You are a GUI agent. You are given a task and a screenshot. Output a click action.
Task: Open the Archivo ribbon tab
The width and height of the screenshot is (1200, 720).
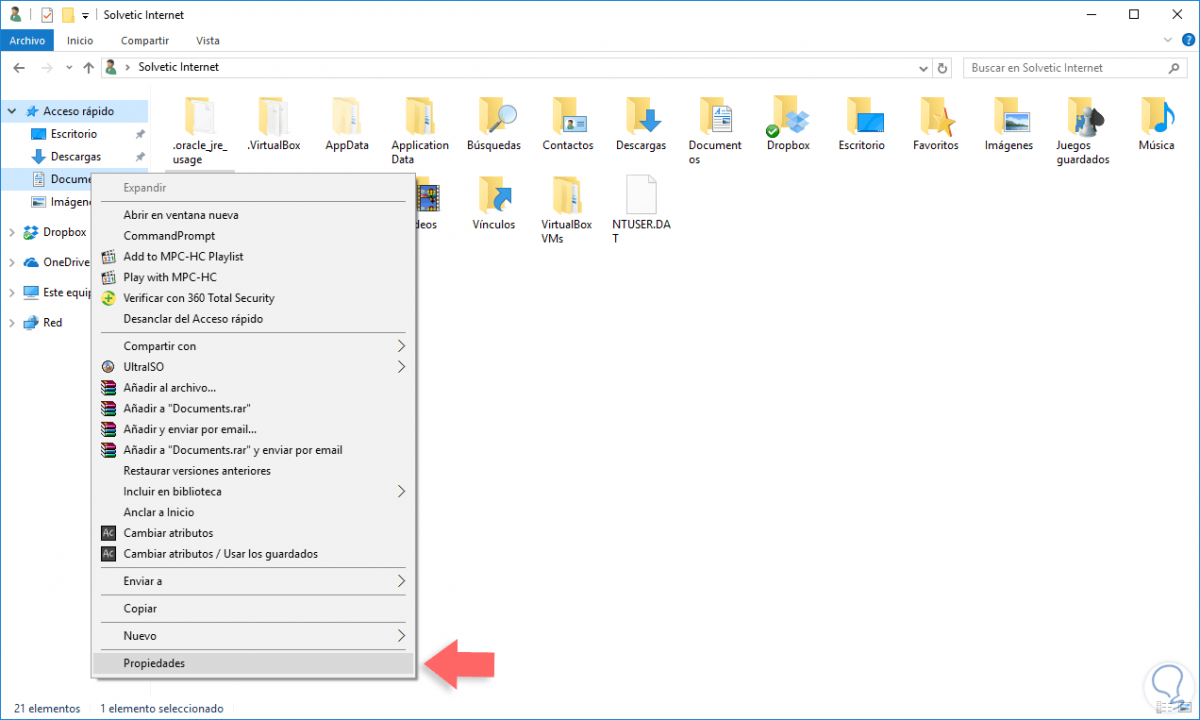coord(28,41)
